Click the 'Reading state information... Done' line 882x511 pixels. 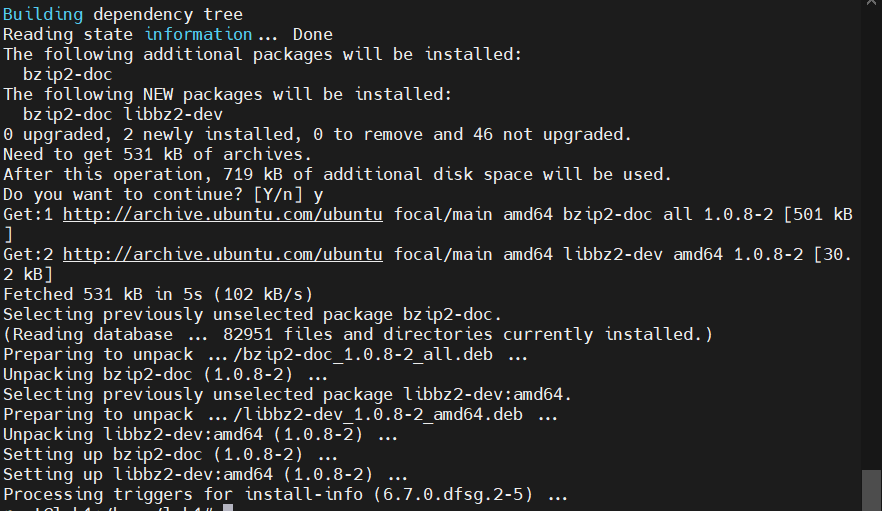pos(167,34)
